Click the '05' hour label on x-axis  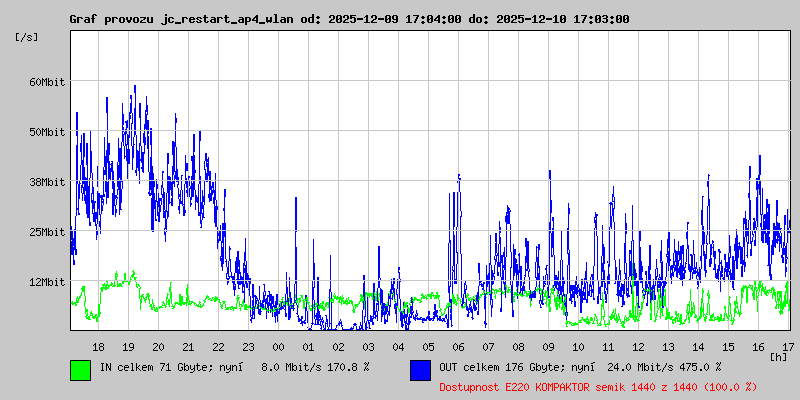pyautogui.click(x=429, y=347)
